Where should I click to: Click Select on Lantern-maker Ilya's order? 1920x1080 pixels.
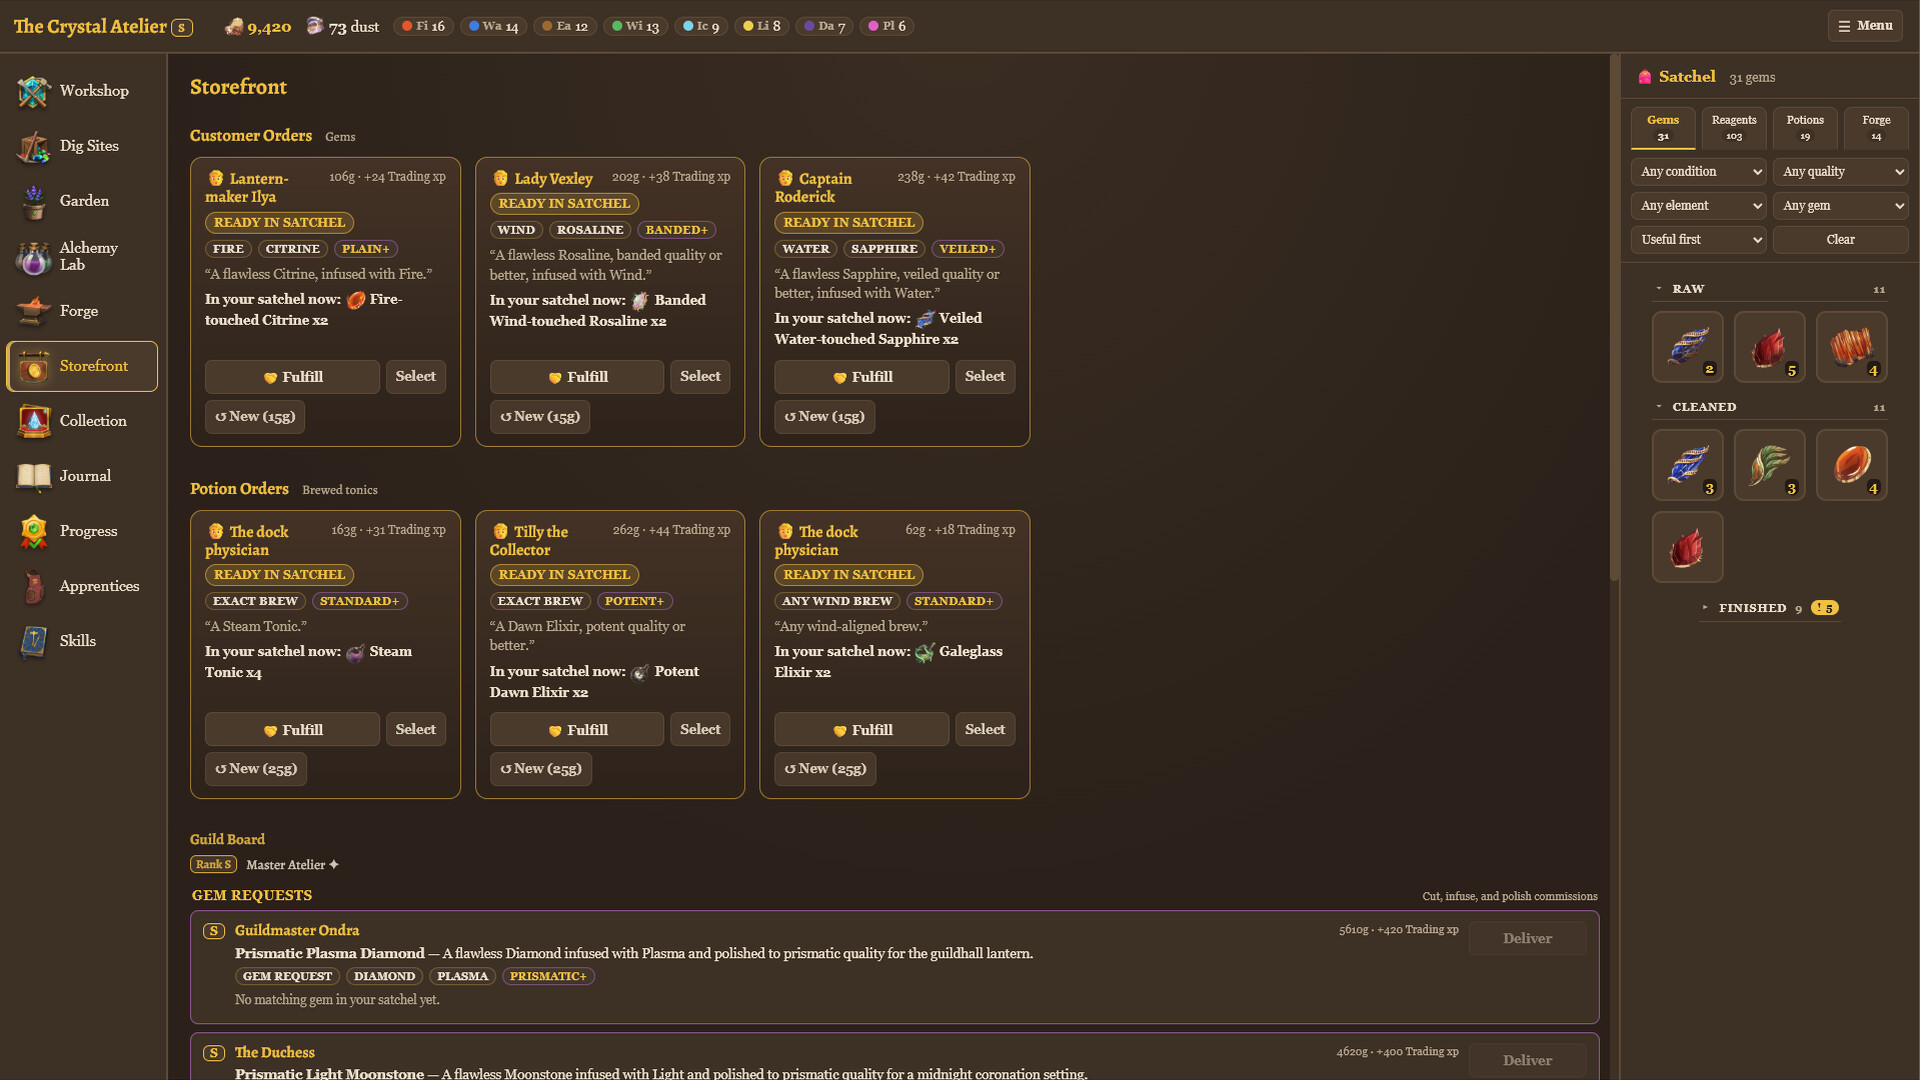tap(416, 377)
